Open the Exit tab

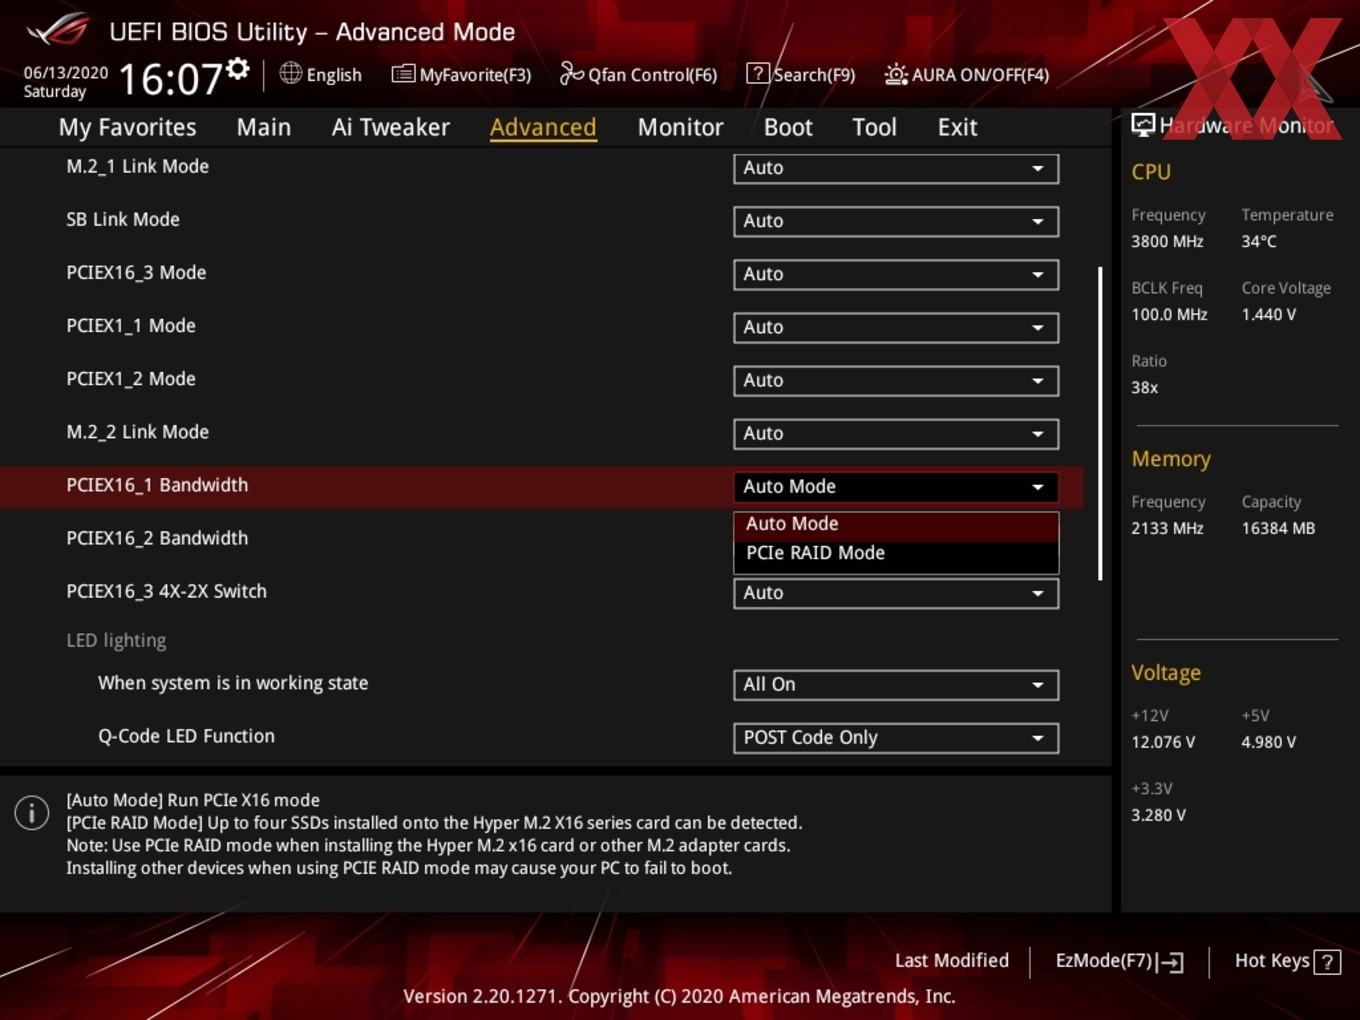click(x=957, y=127)
